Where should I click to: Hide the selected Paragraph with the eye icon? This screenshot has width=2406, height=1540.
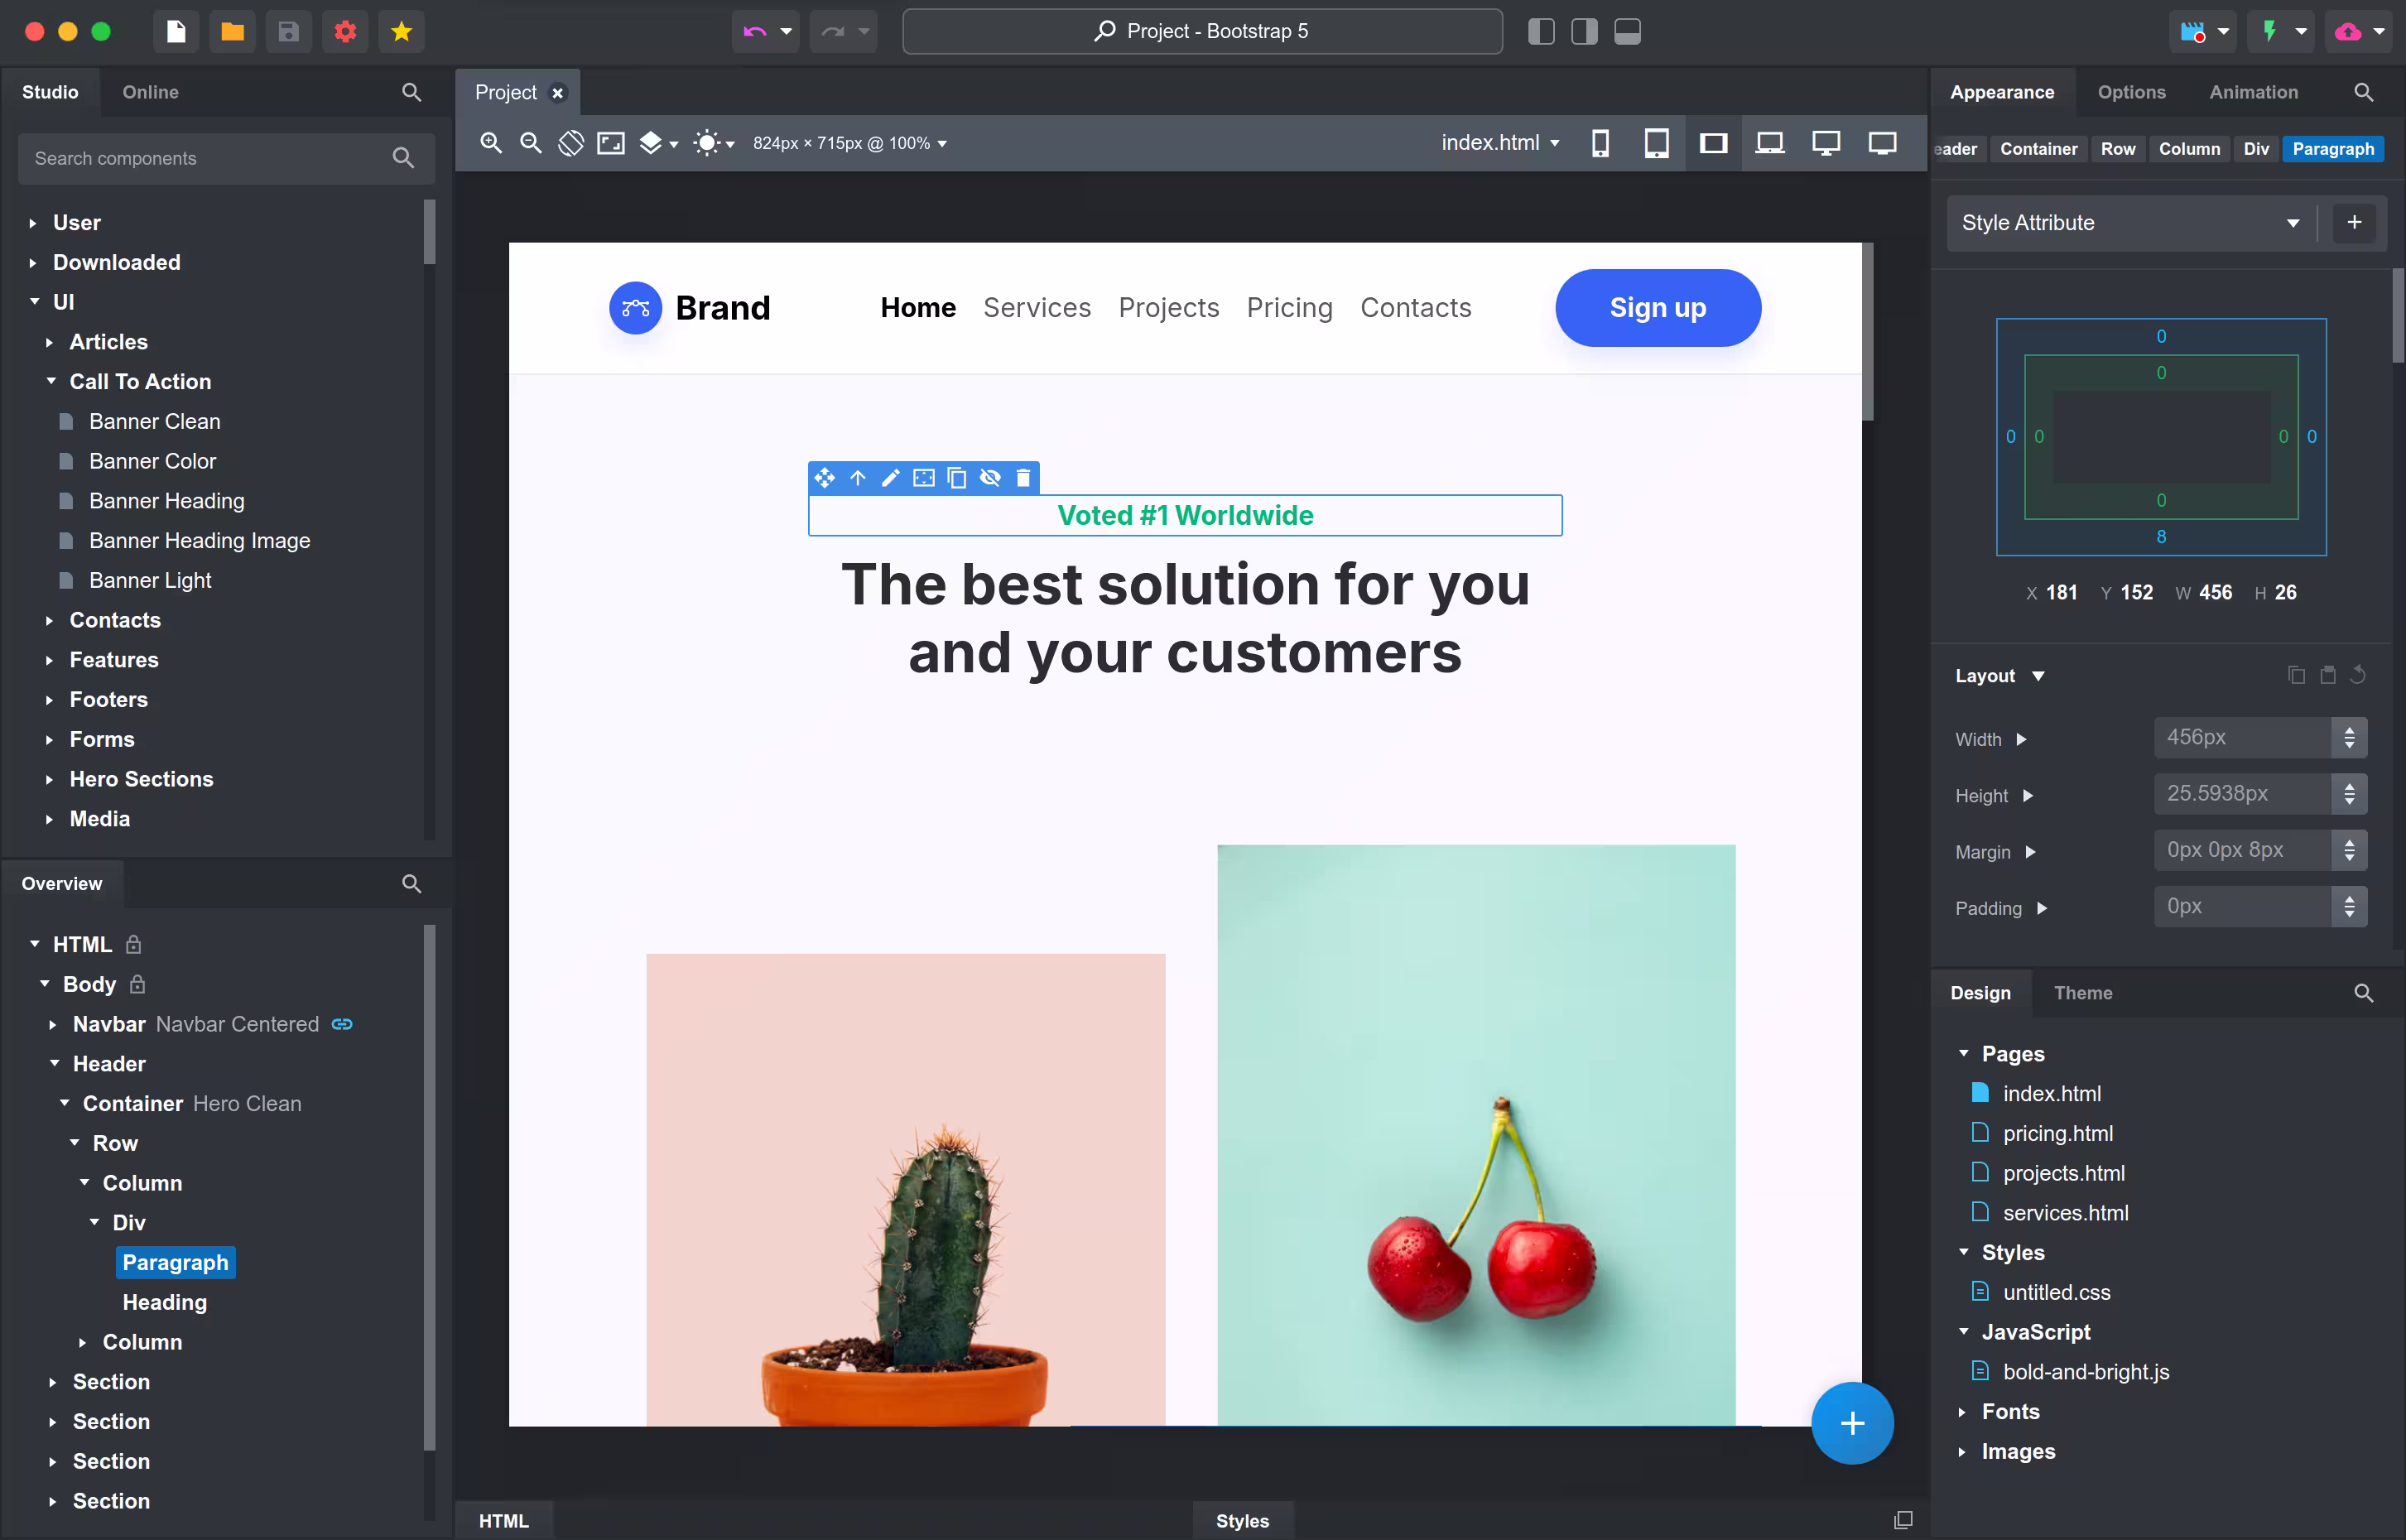coord(990,478)
